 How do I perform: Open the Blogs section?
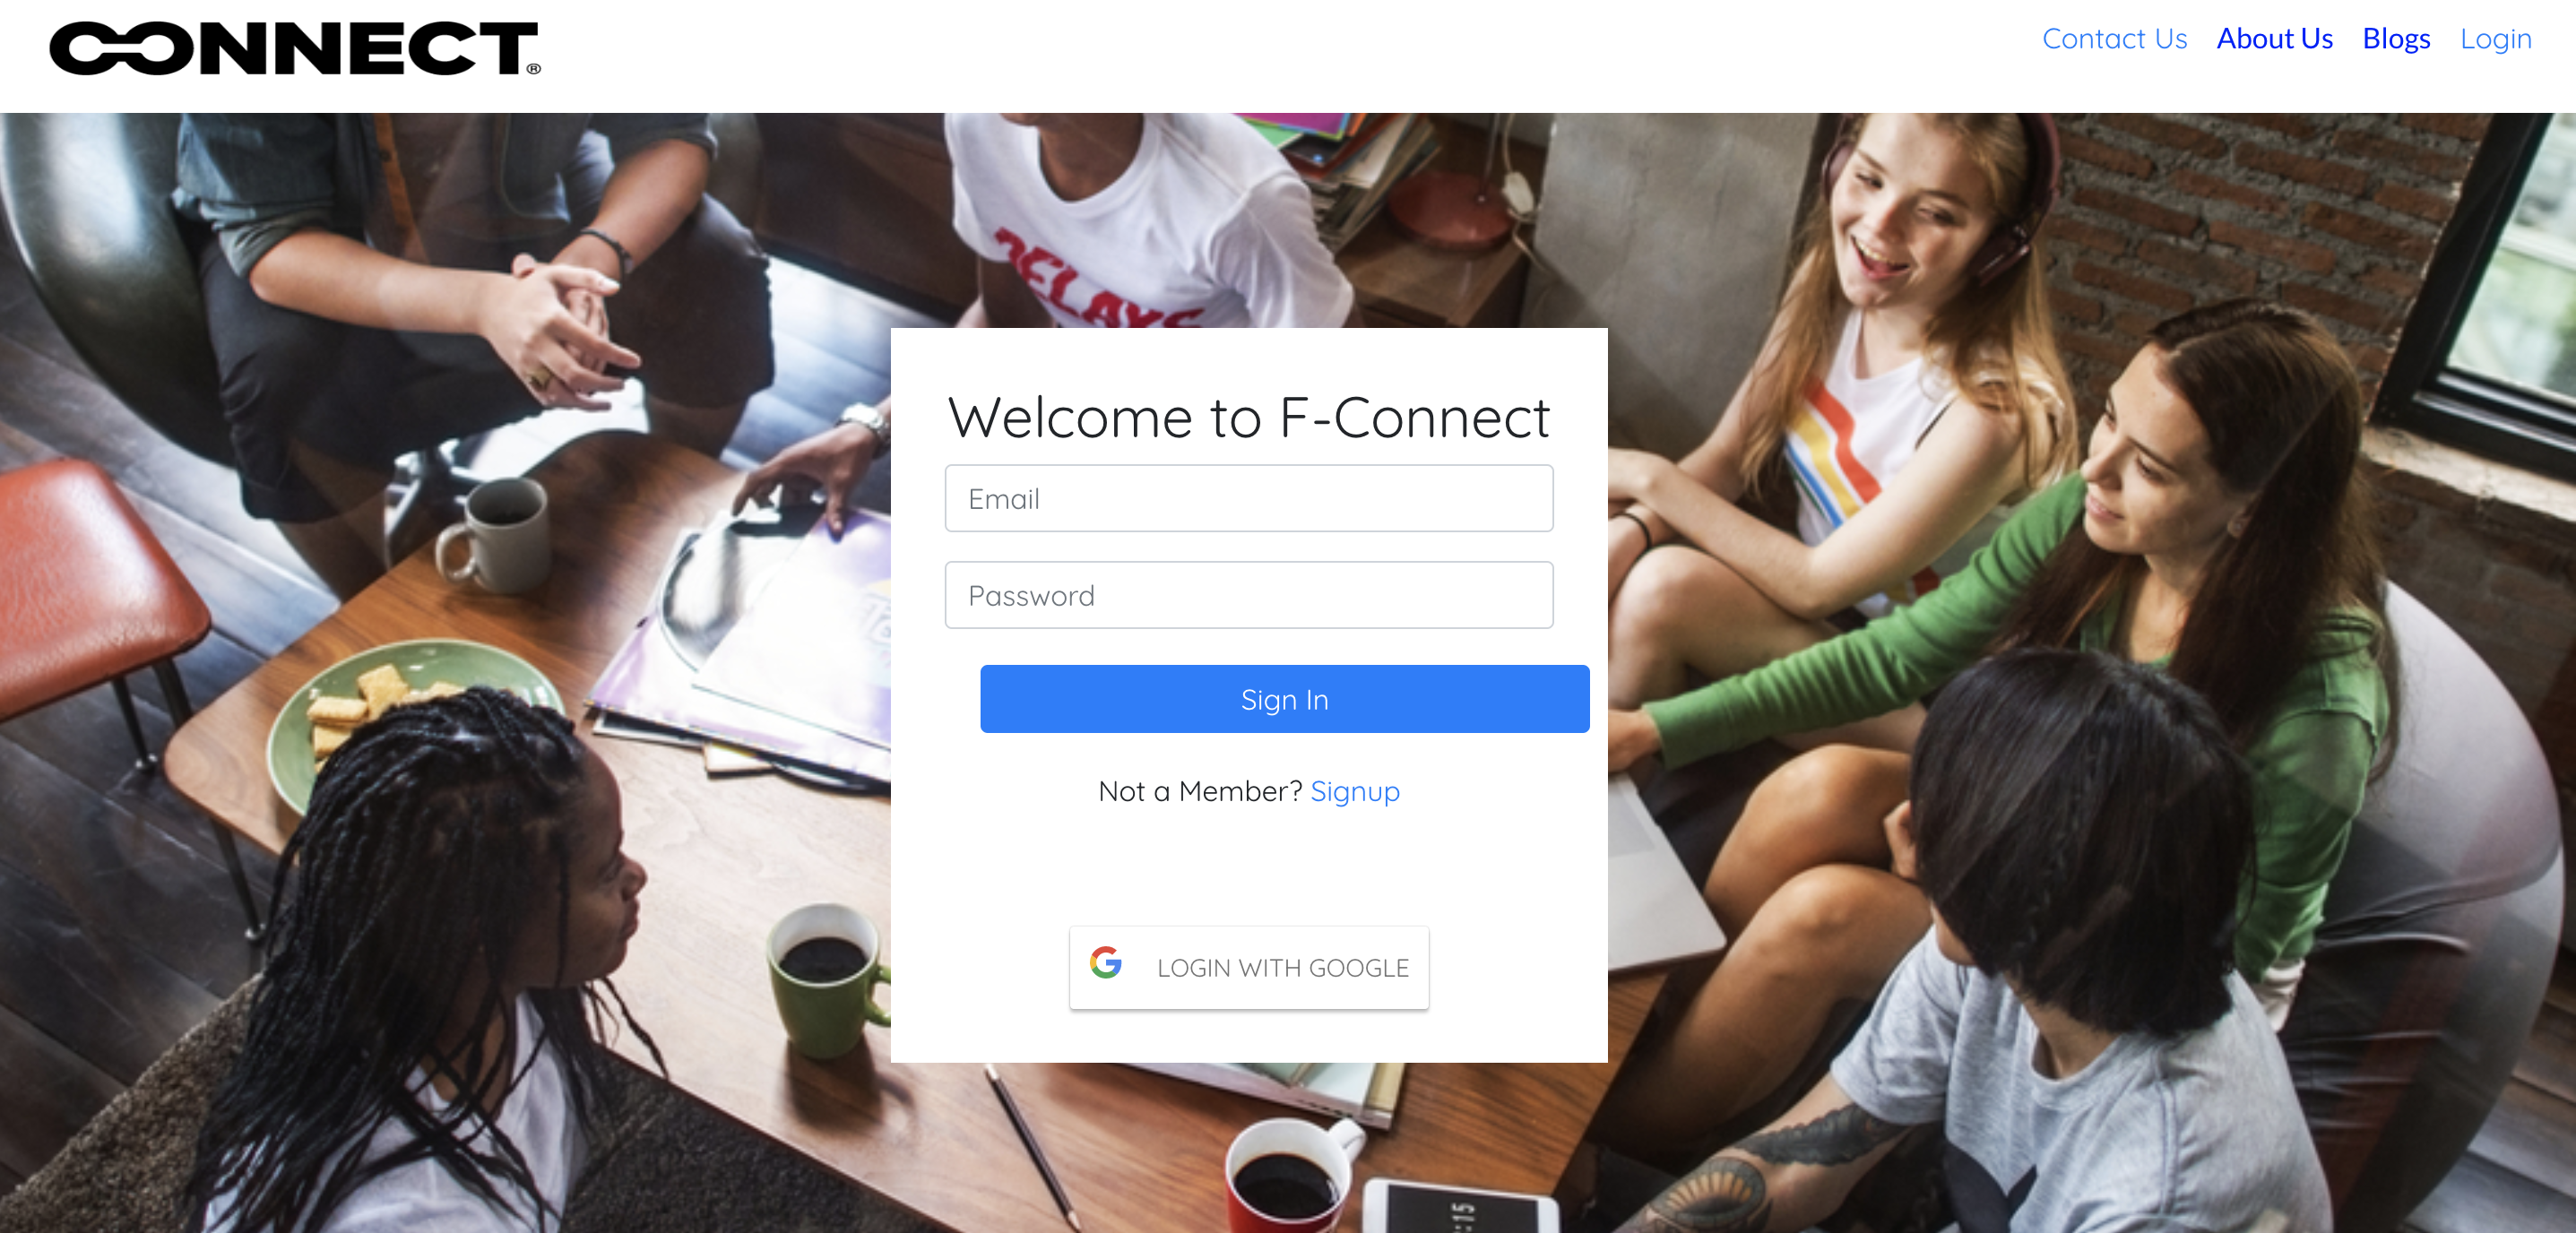(x=2396, y=38)
